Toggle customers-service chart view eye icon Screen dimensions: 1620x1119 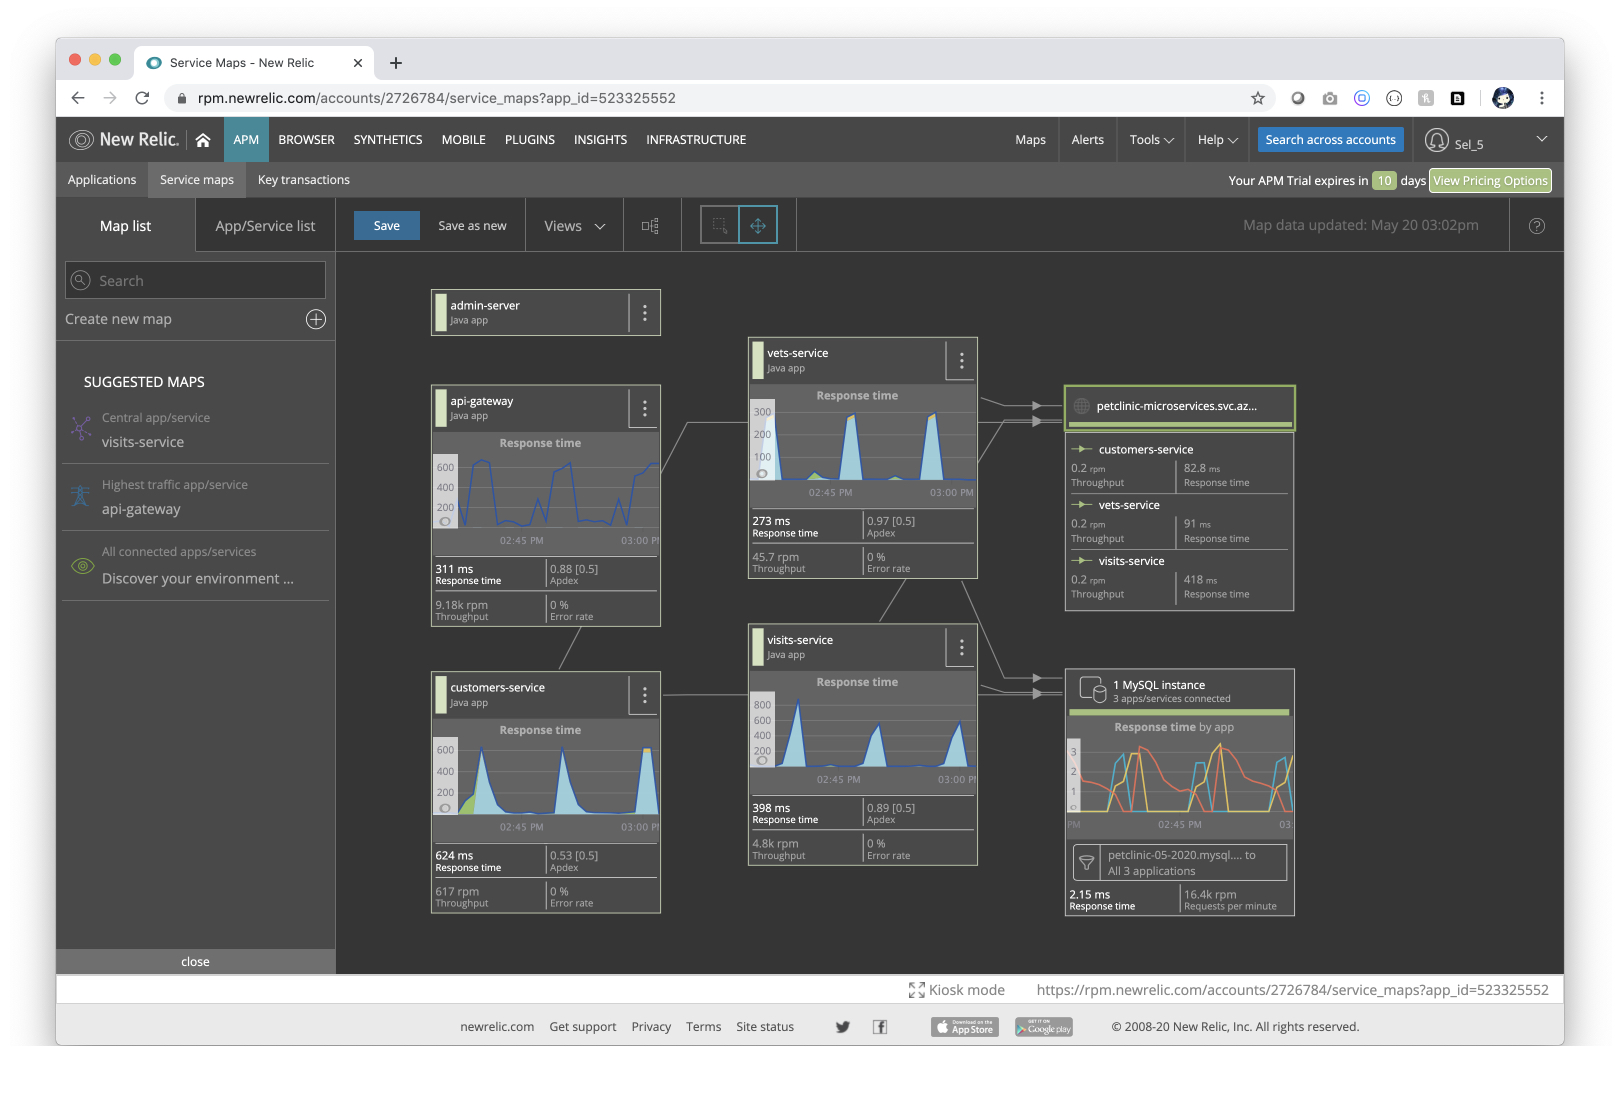coord(445,808)
